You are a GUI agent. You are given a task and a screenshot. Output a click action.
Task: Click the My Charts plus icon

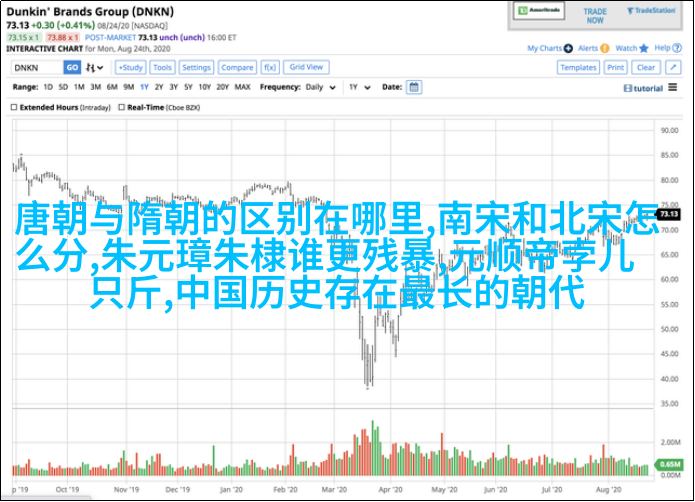coord(568,48)
